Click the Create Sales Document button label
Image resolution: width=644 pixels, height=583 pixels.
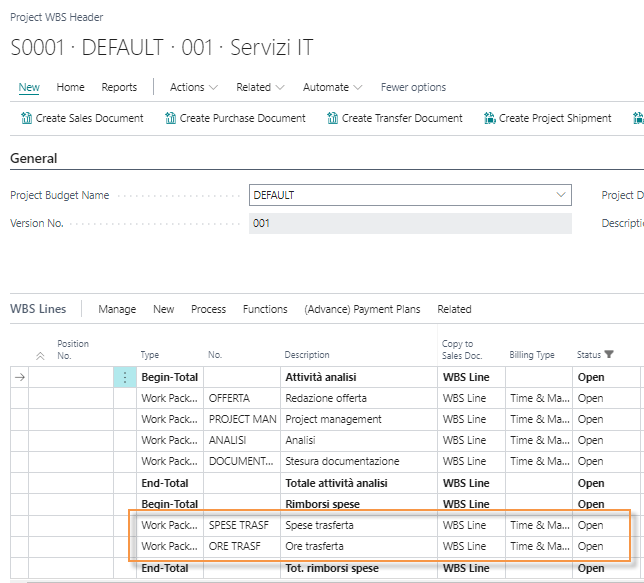point(90,118)
